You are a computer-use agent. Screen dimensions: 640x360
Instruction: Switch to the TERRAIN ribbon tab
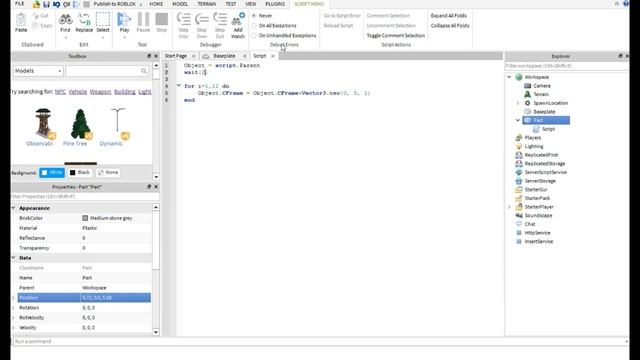click(207, 4)
